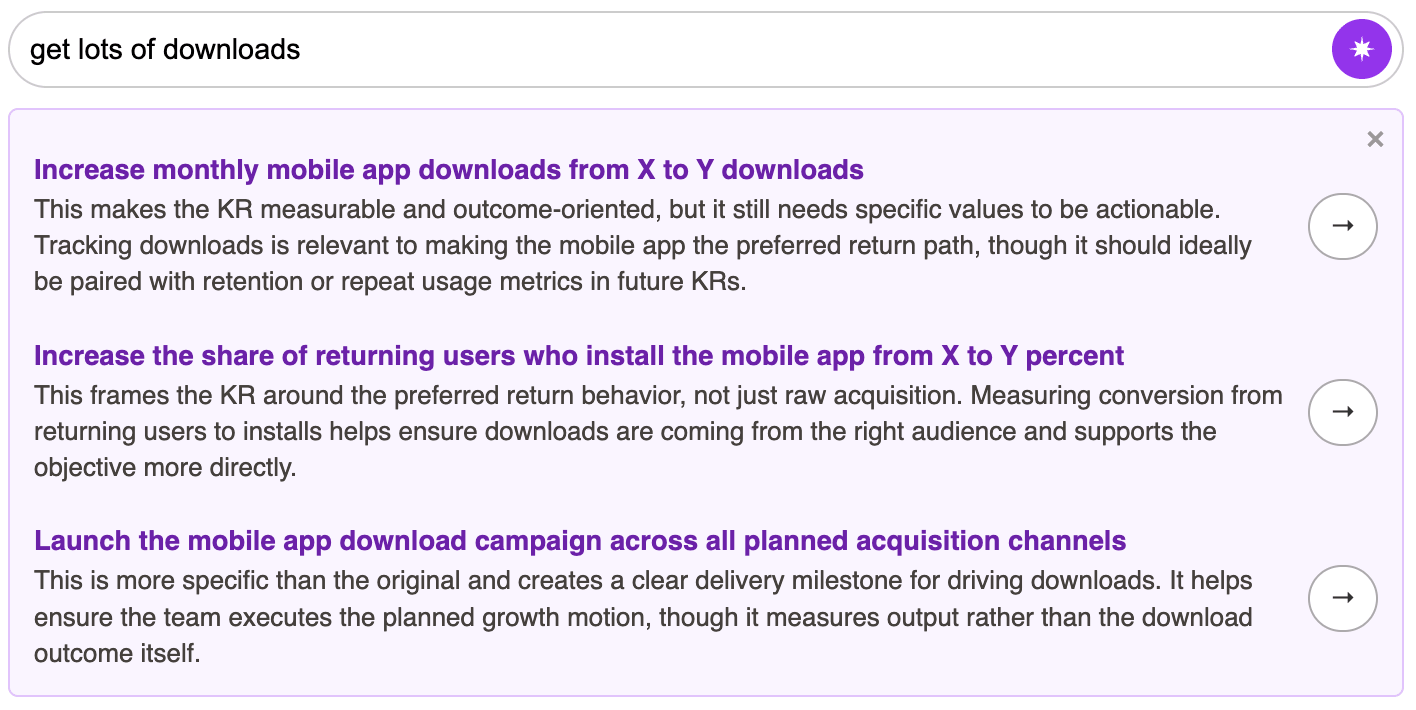Apply the monthly mobile app downloads suggestion arrow
The width and height of the screenshot is (1416, 710).
click(1342, 226)
